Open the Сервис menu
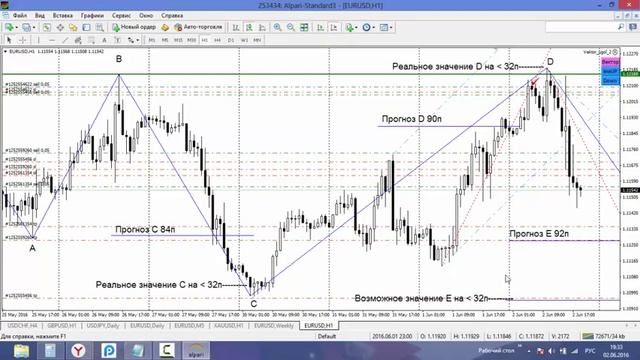Screen dimensions: 640x360 (121, 16)
